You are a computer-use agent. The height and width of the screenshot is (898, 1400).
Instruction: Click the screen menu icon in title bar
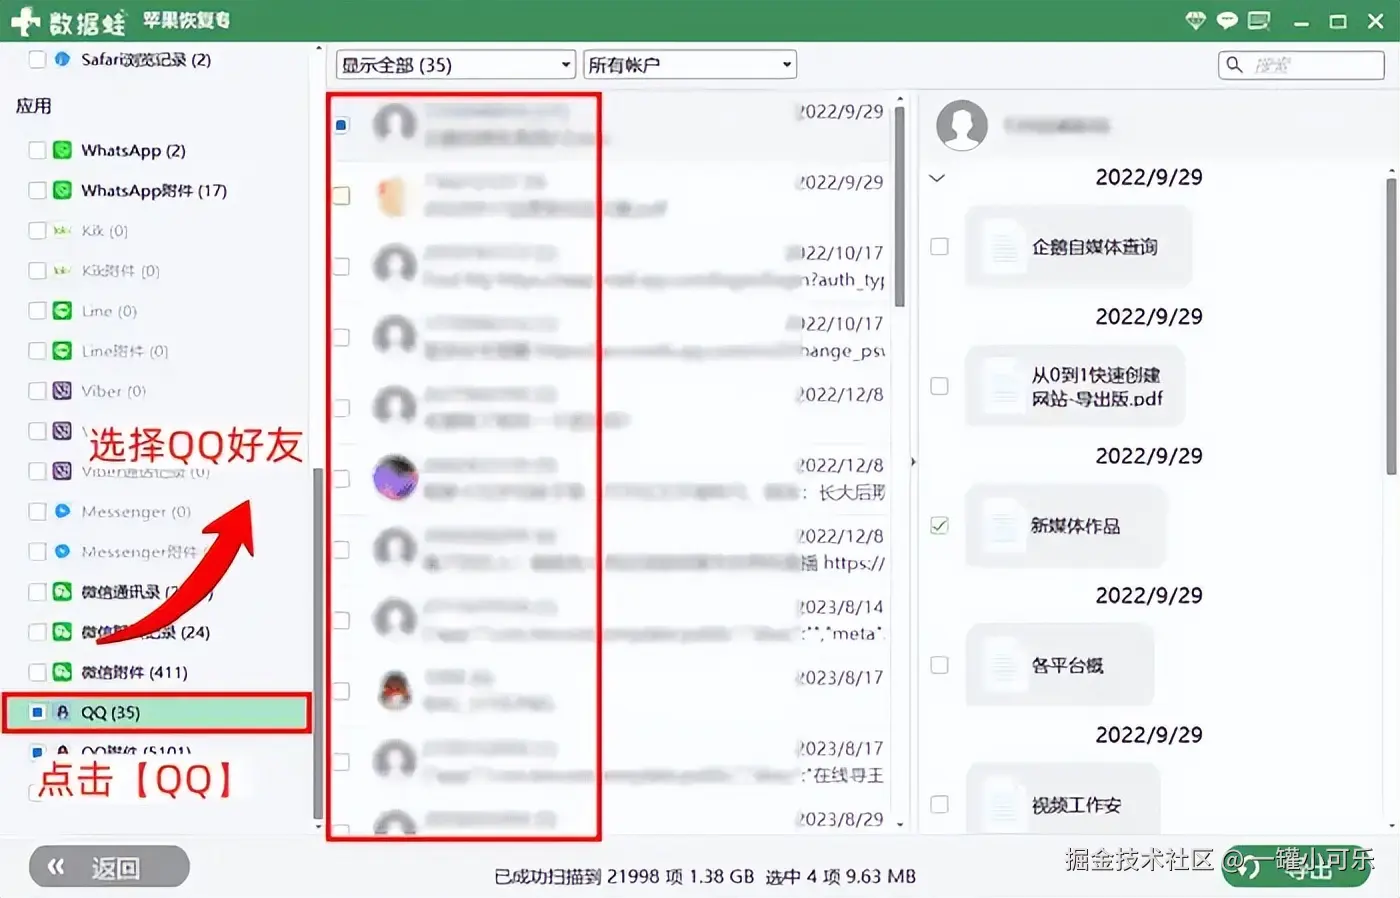(1259, 21)
